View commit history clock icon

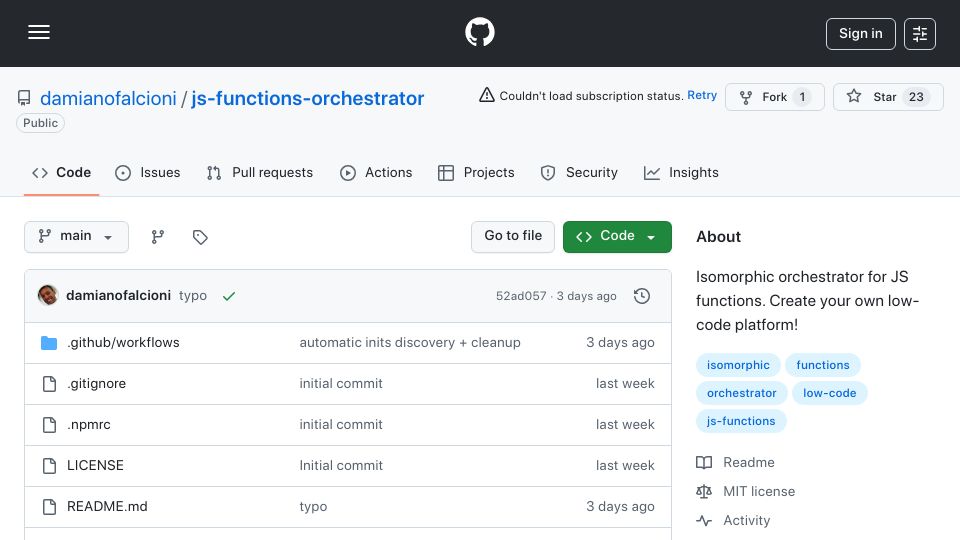(x=642, y=296)
